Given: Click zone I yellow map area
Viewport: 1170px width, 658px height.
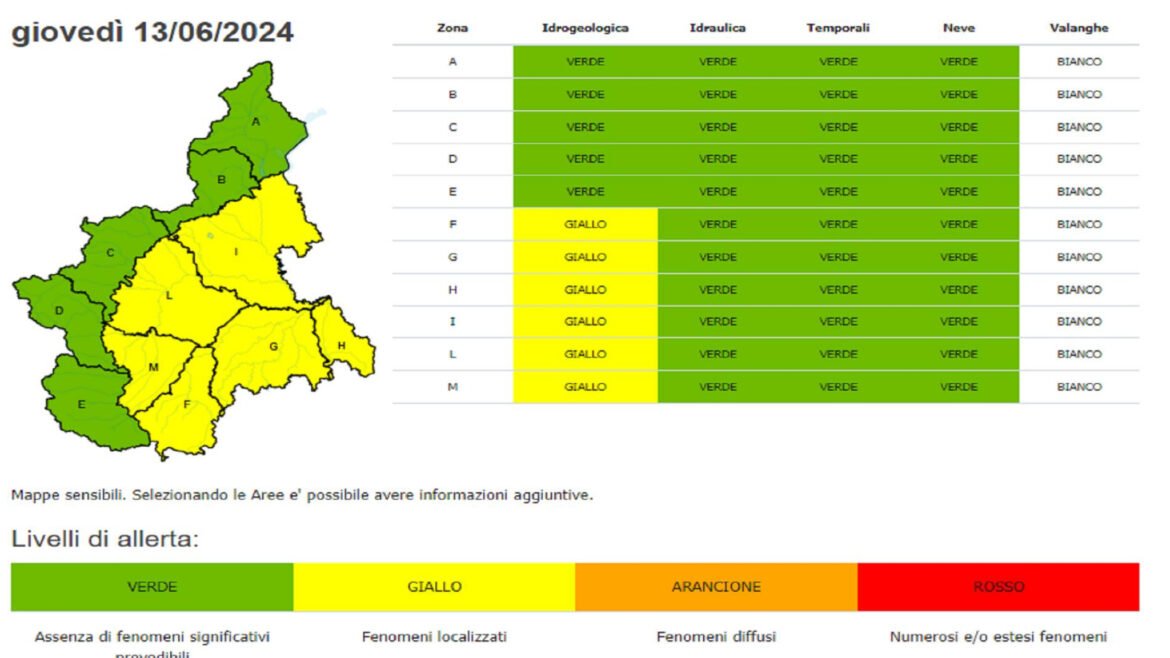Looking at the screenshot, I should pos(237,251).
